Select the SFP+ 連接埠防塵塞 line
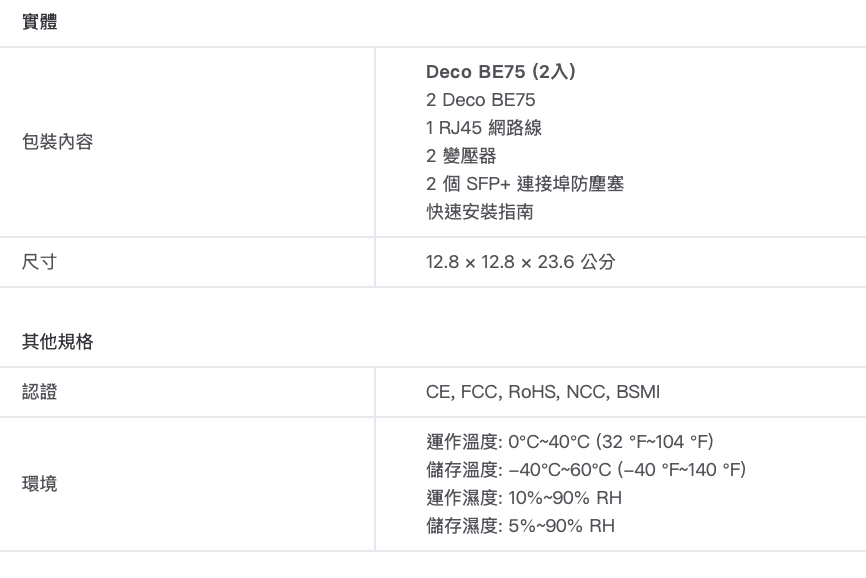 (525, 184)
